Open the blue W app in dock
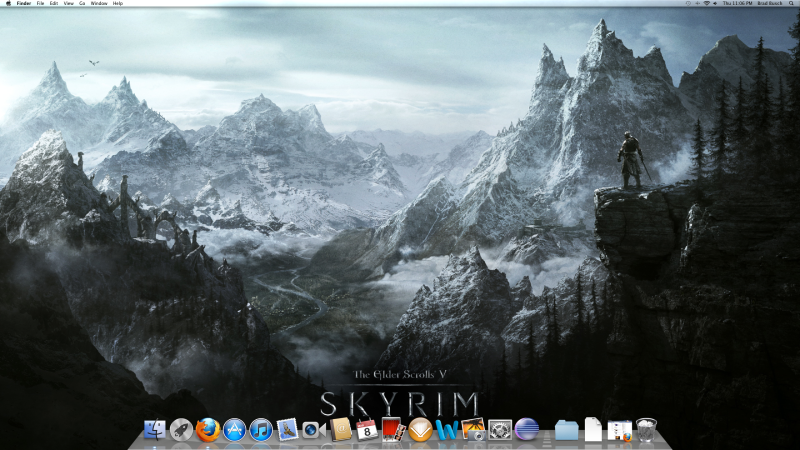800x450 pixels. [447, 431]
